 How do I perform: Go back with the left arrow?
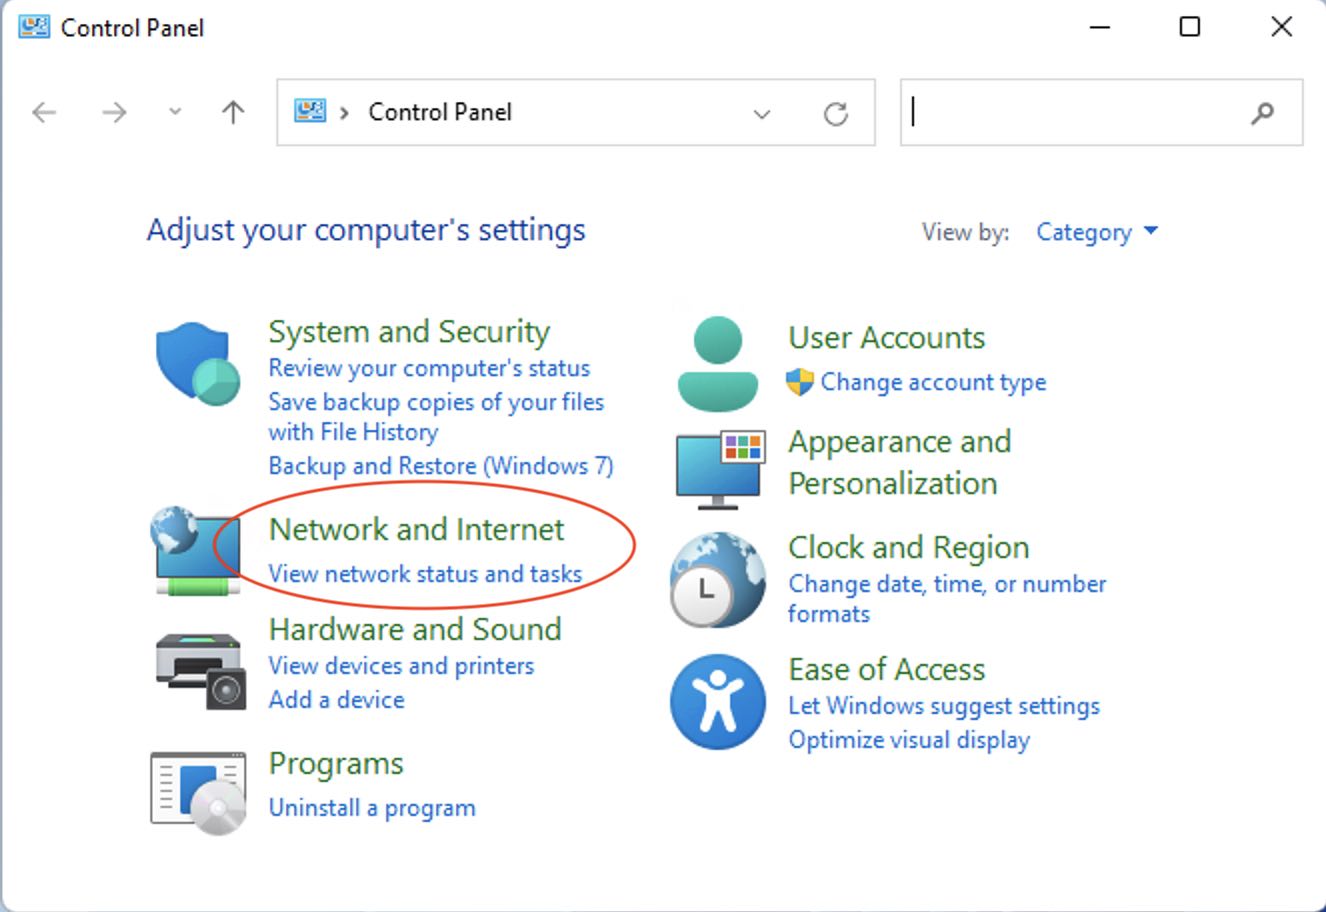[44, 113]
